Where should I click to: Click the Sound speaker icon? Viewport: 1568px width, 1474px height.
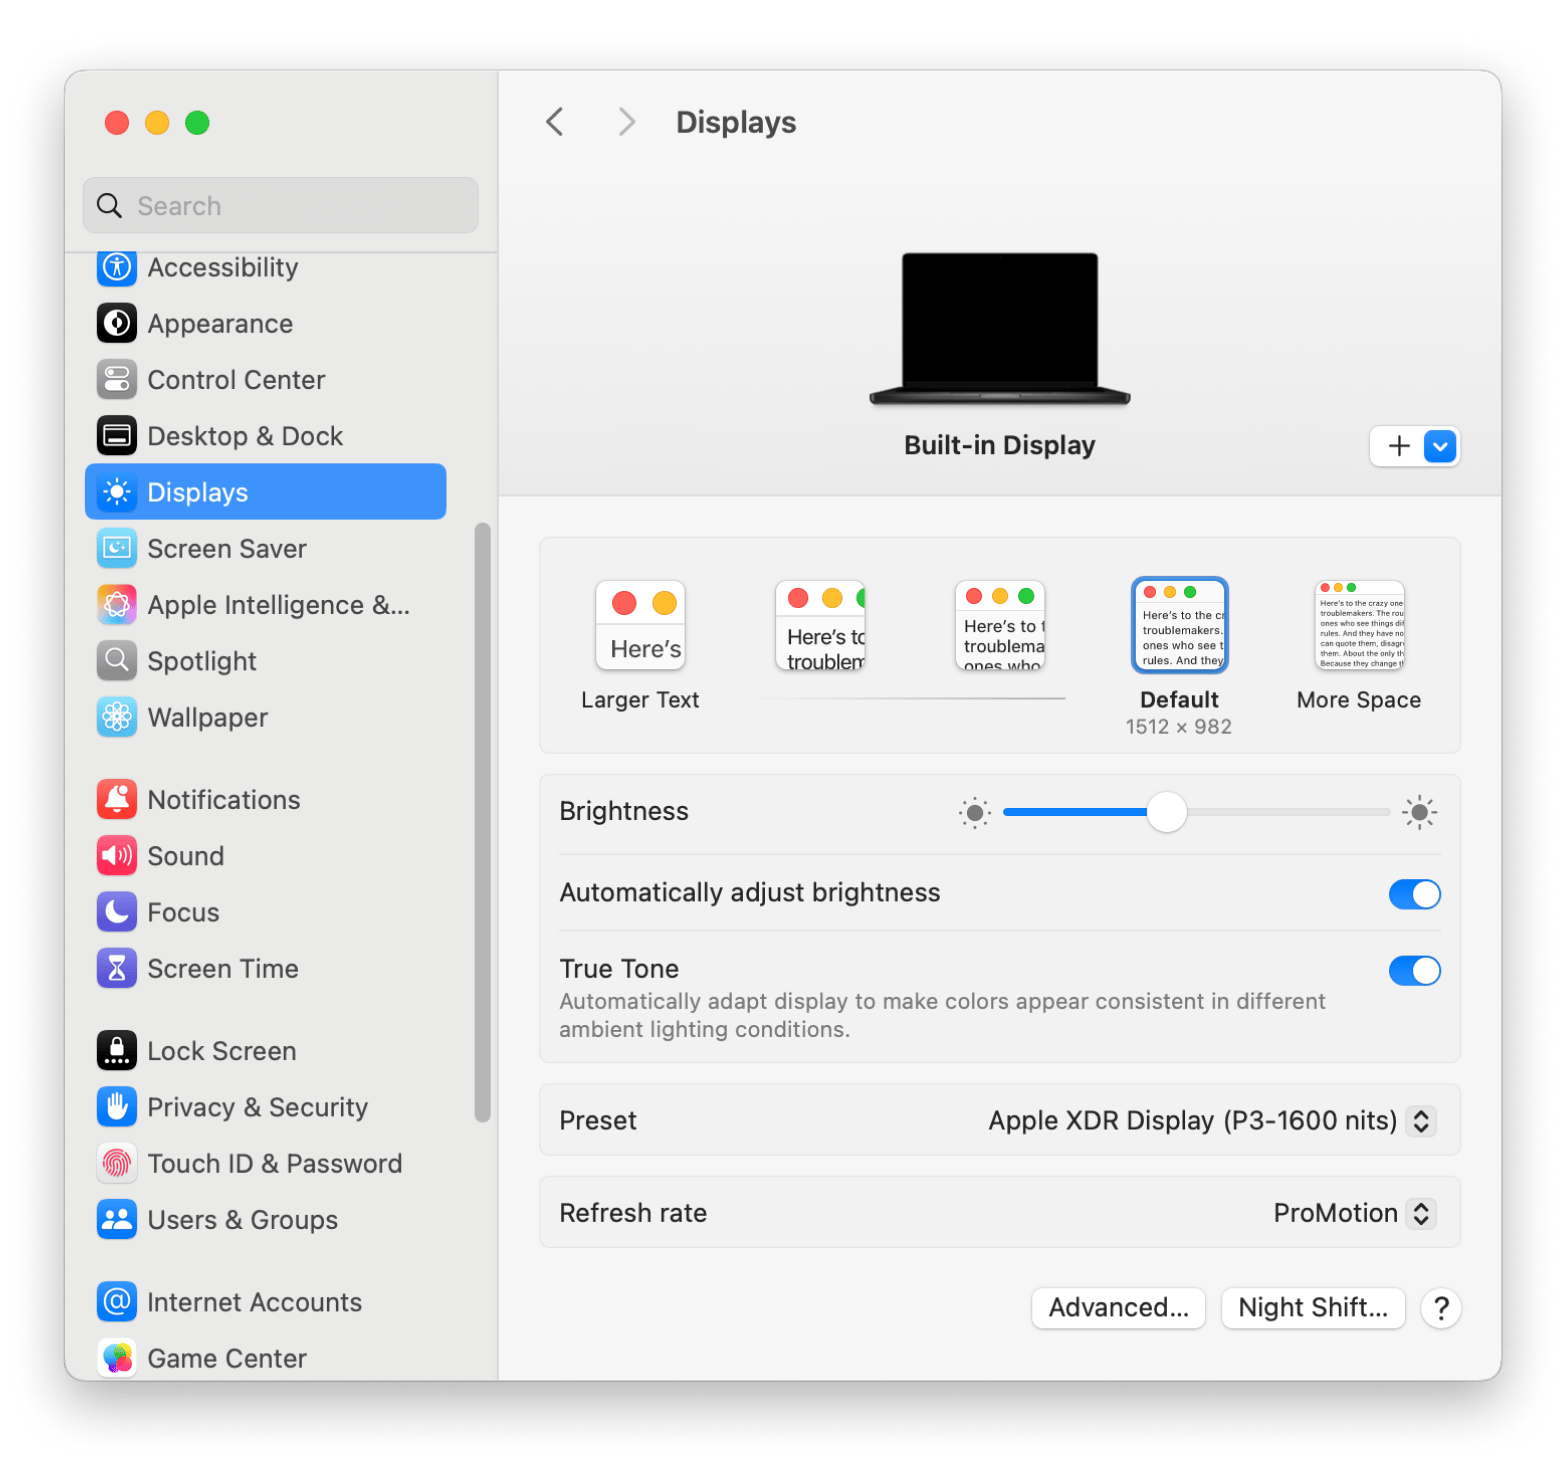117,855
